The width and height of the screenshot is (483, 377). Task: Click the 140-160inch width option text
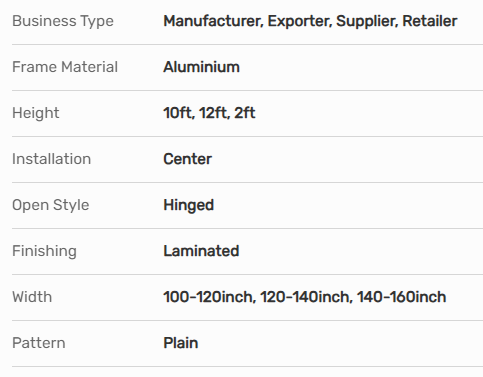coord(401,297)
